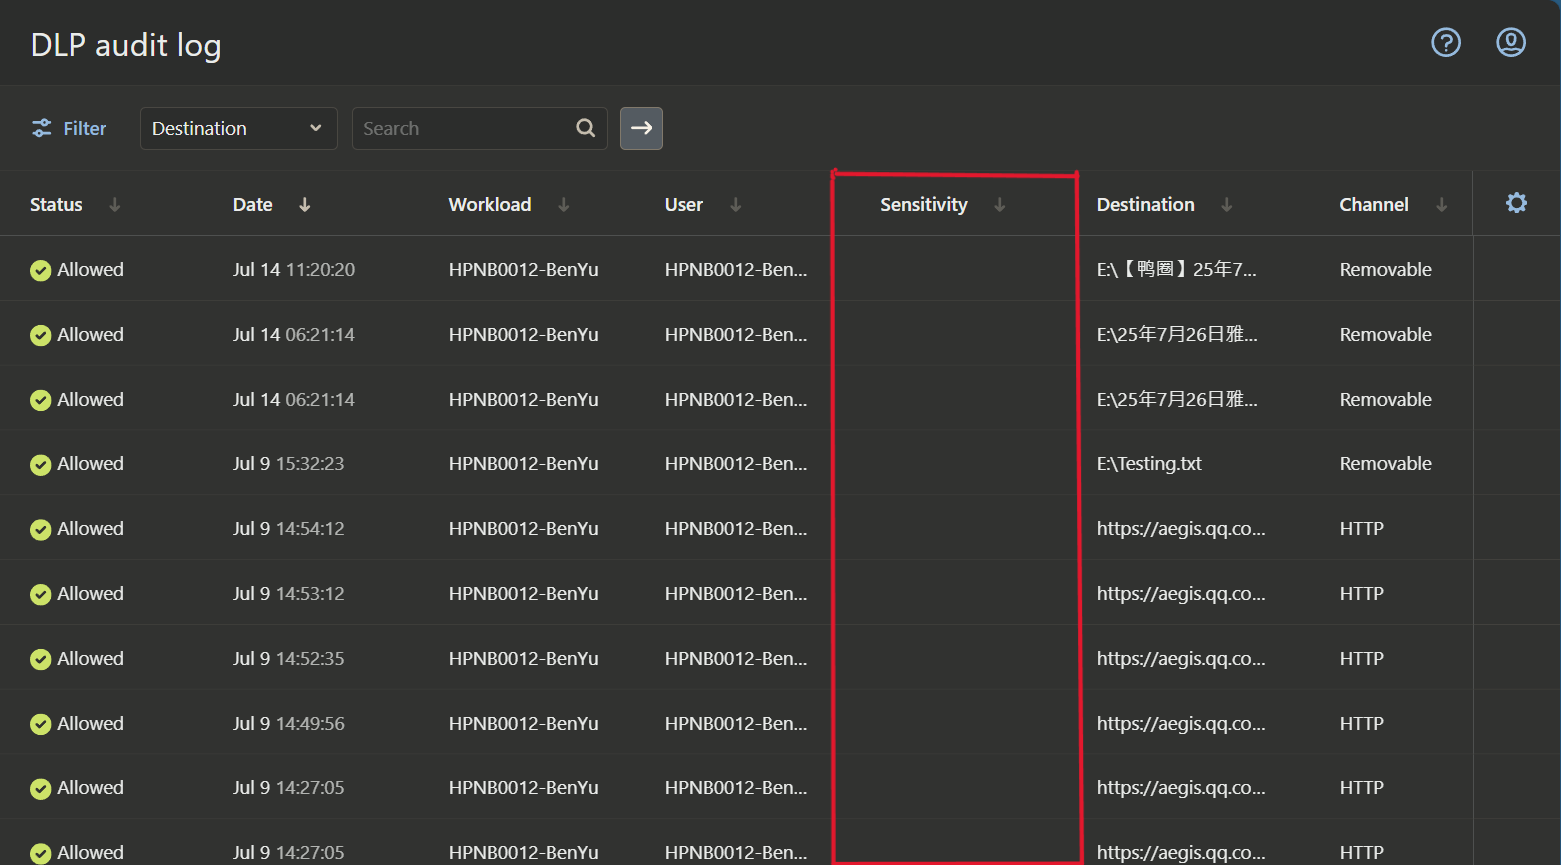
Task: Open the help question mark icon
Action: pos(1446,43)
